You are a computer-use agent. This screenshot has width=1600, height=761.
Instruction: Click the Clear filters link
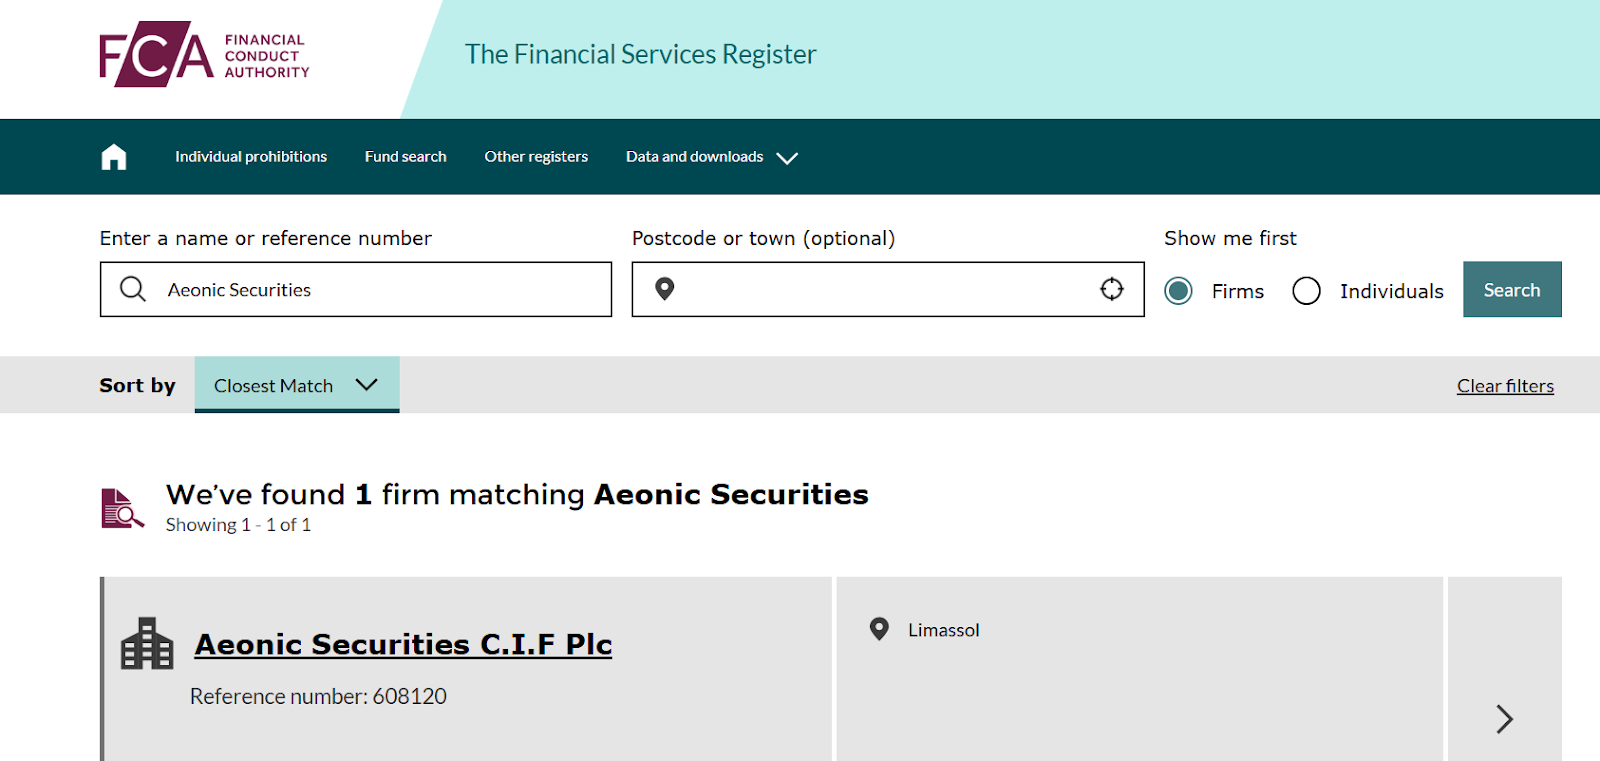pos(1505,386)
